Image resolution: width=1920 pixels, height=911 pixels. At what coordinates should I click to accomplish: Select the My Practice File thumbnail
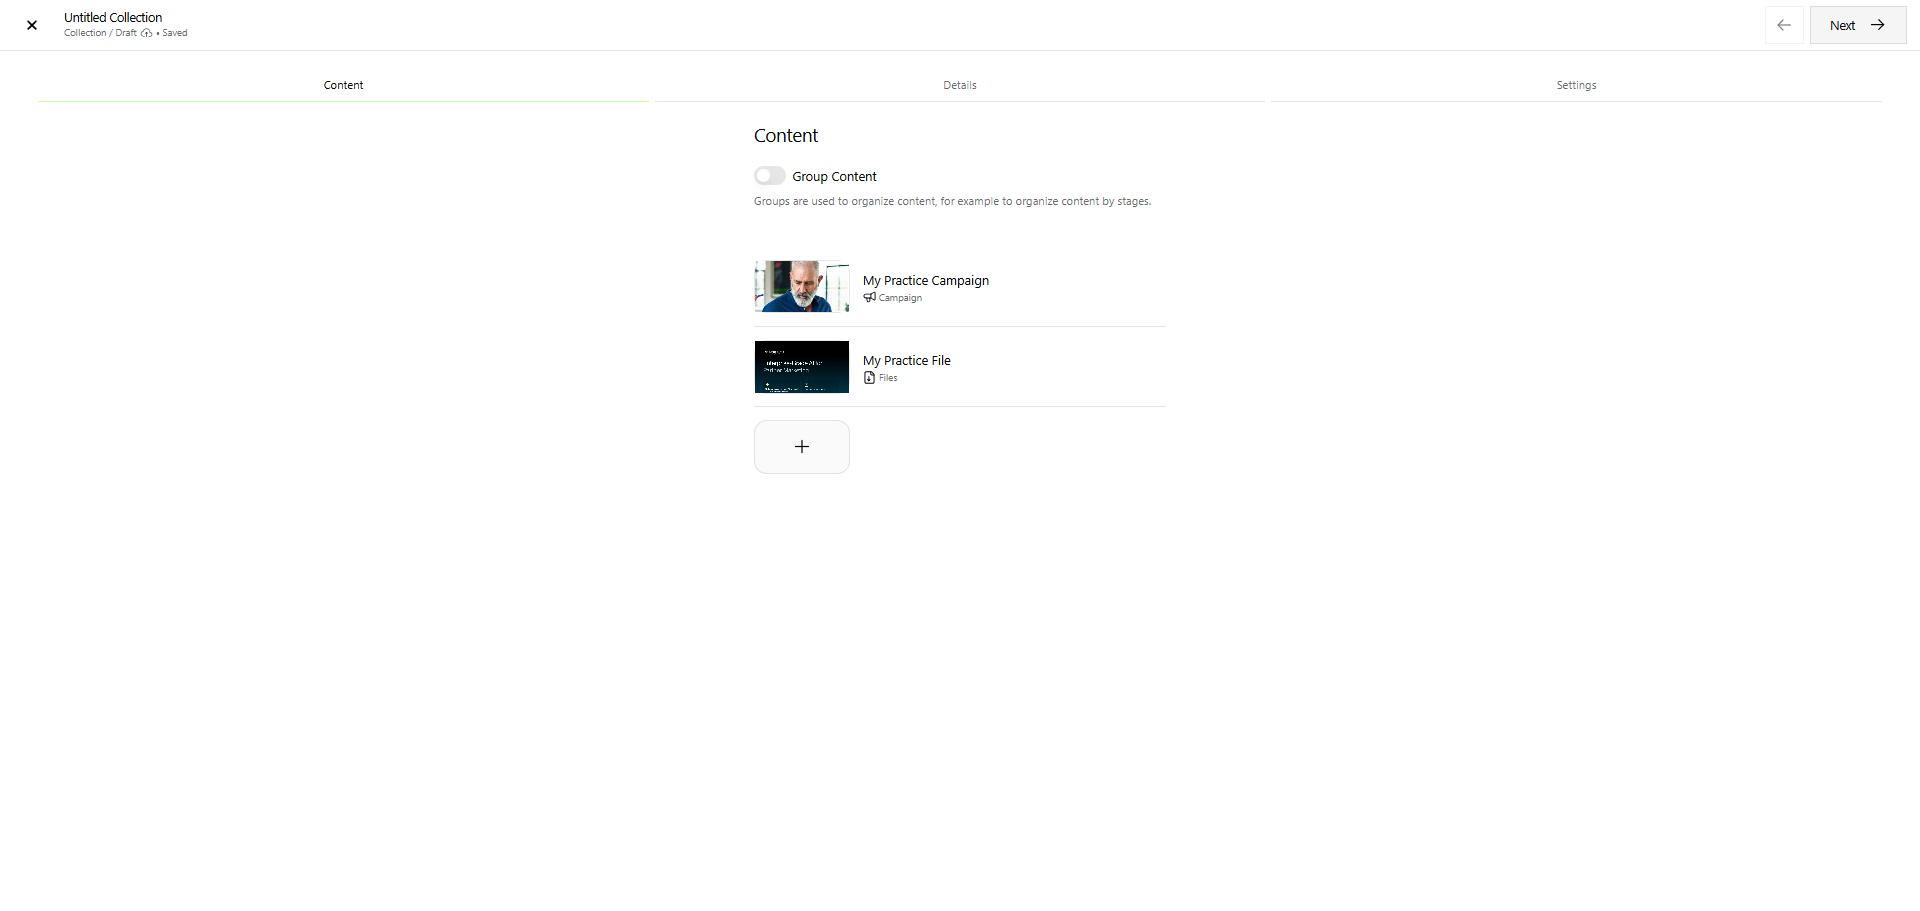point(802,367)
